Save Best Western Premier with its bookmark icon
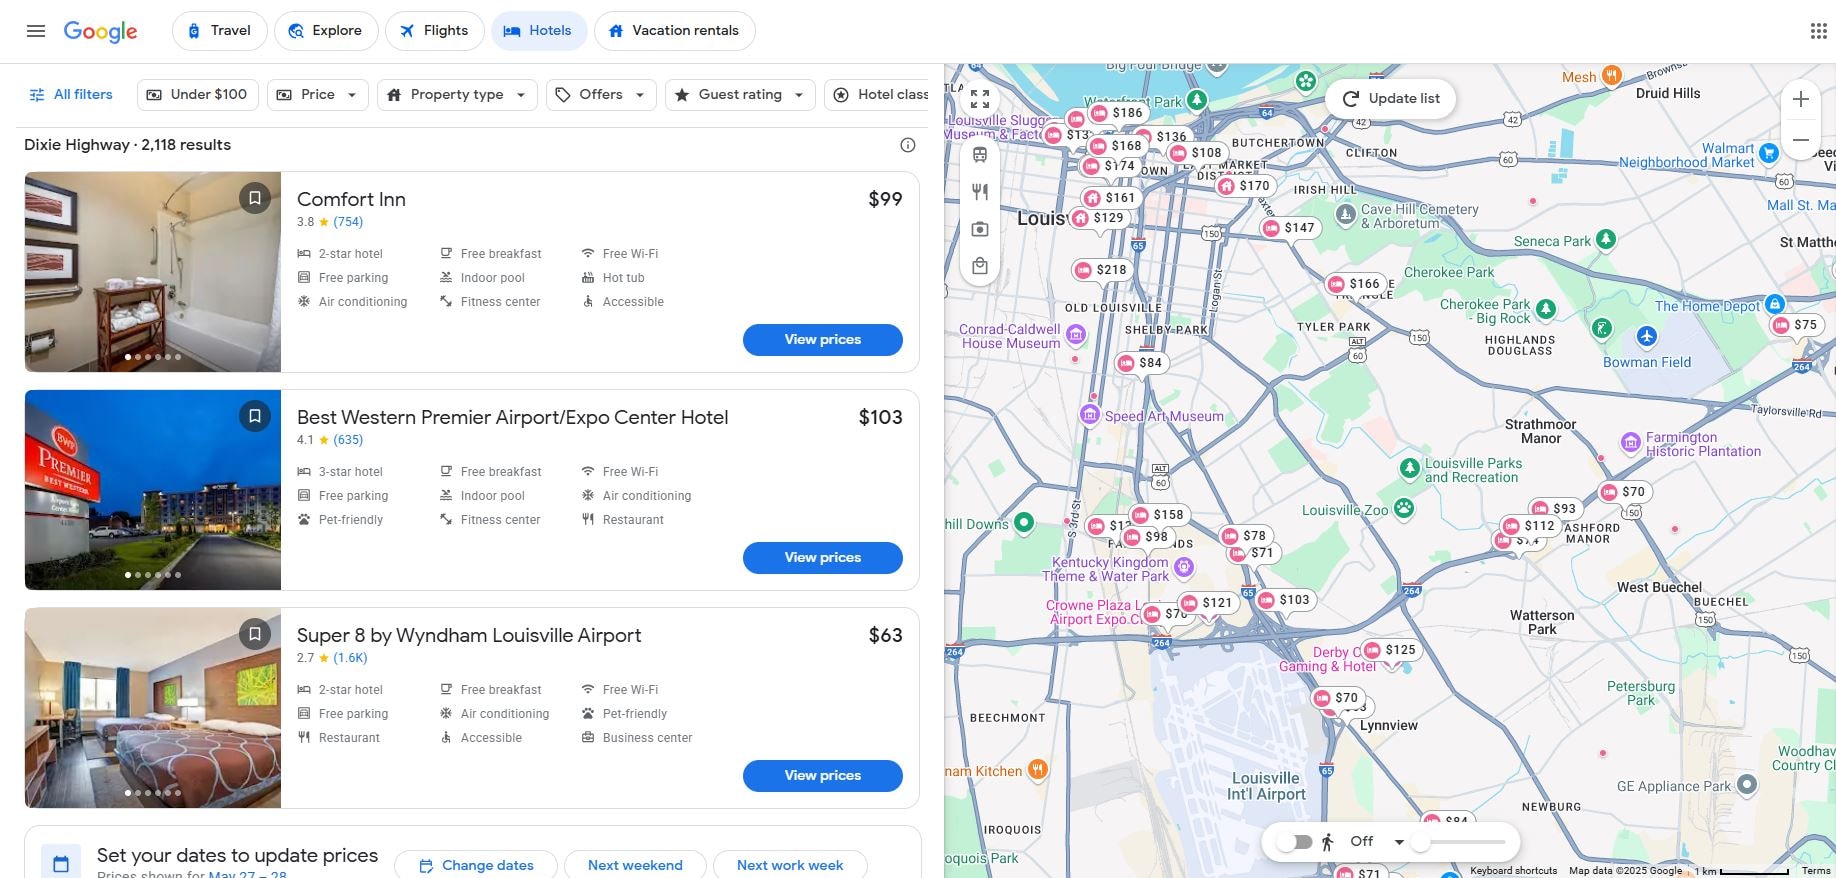 (x=255, y=416)
